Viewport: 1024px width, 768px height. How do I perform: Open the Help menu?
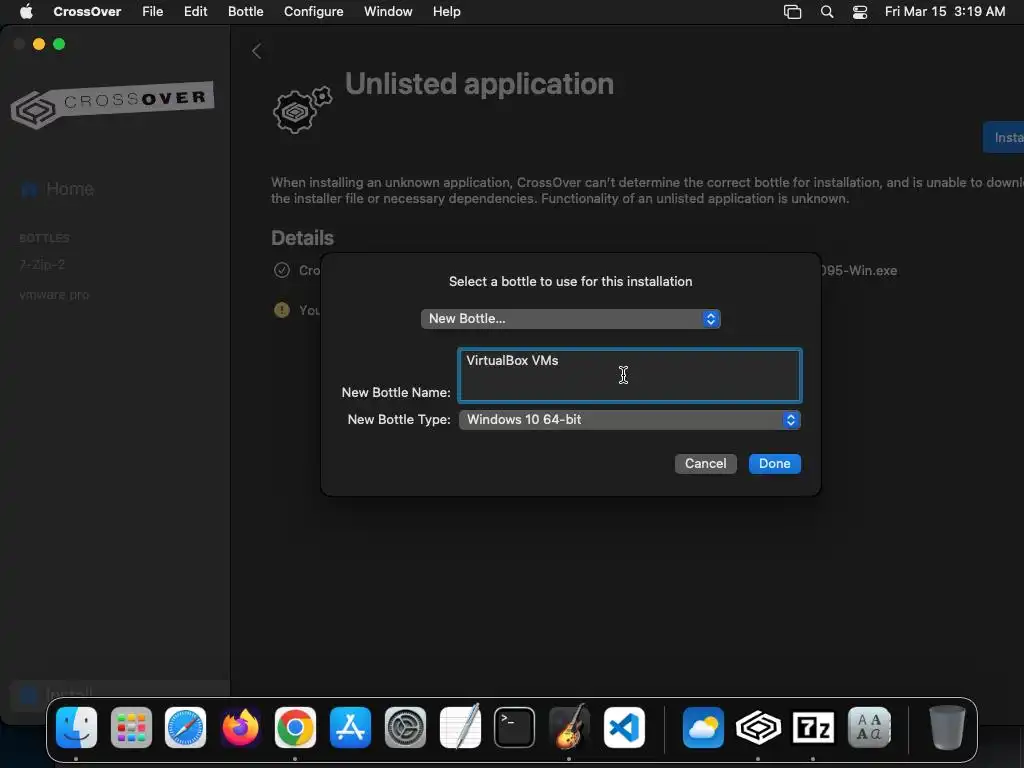[447, 11]
